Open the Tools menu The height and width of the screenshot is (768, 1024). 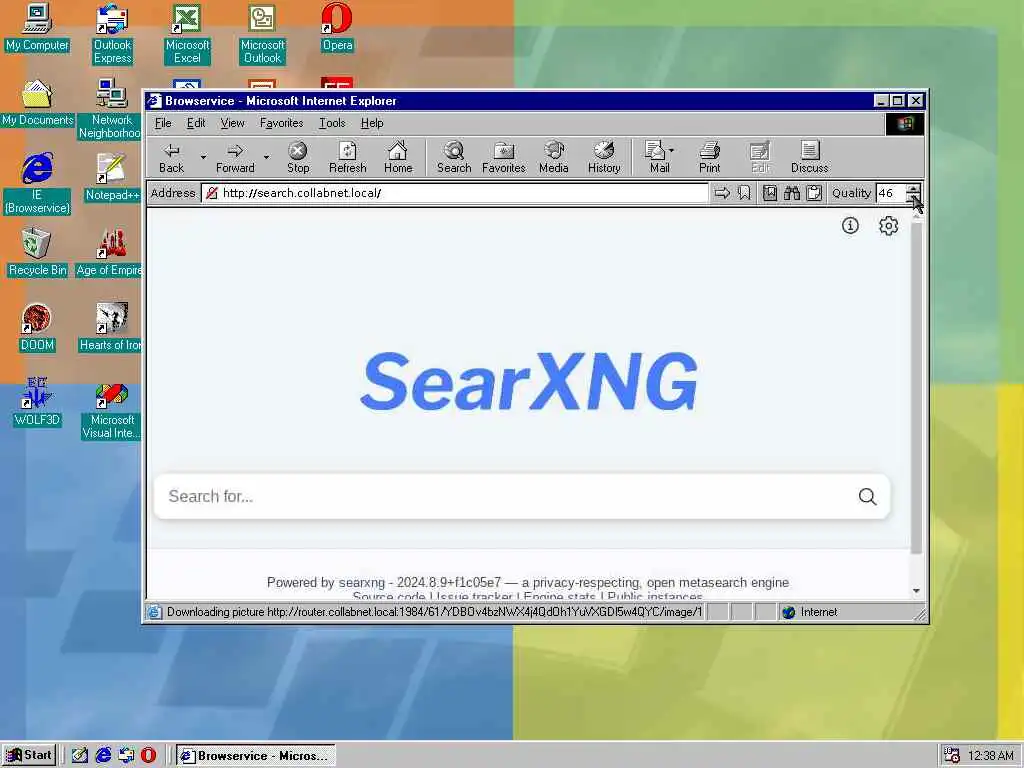[x=332, y=123]
